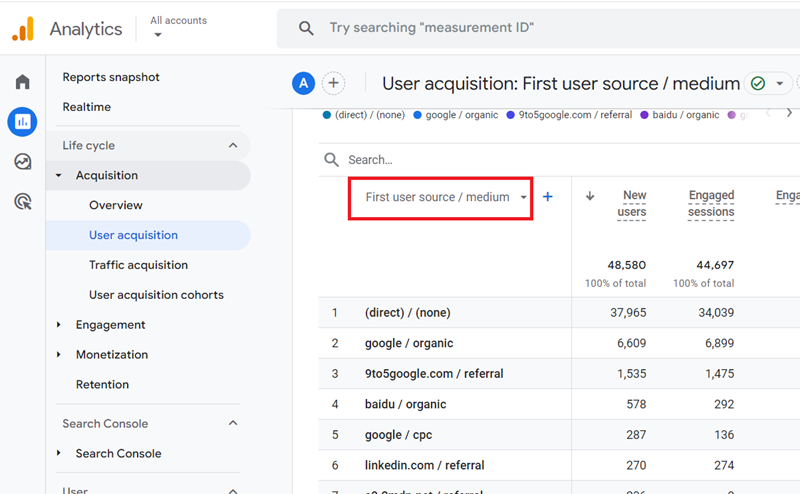The height and width of the screenshot is (494, 800).
Task: Open the Home icon in sidebar
Action: [22, 82]
